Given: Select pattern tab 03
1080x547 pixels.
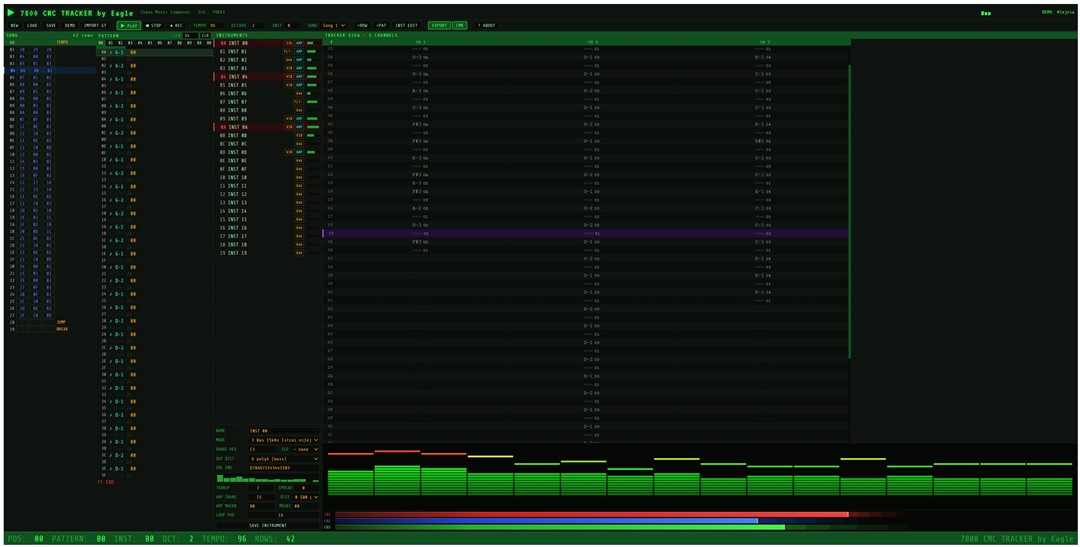Looking at the screenshot, I should [x=129, y=43].
